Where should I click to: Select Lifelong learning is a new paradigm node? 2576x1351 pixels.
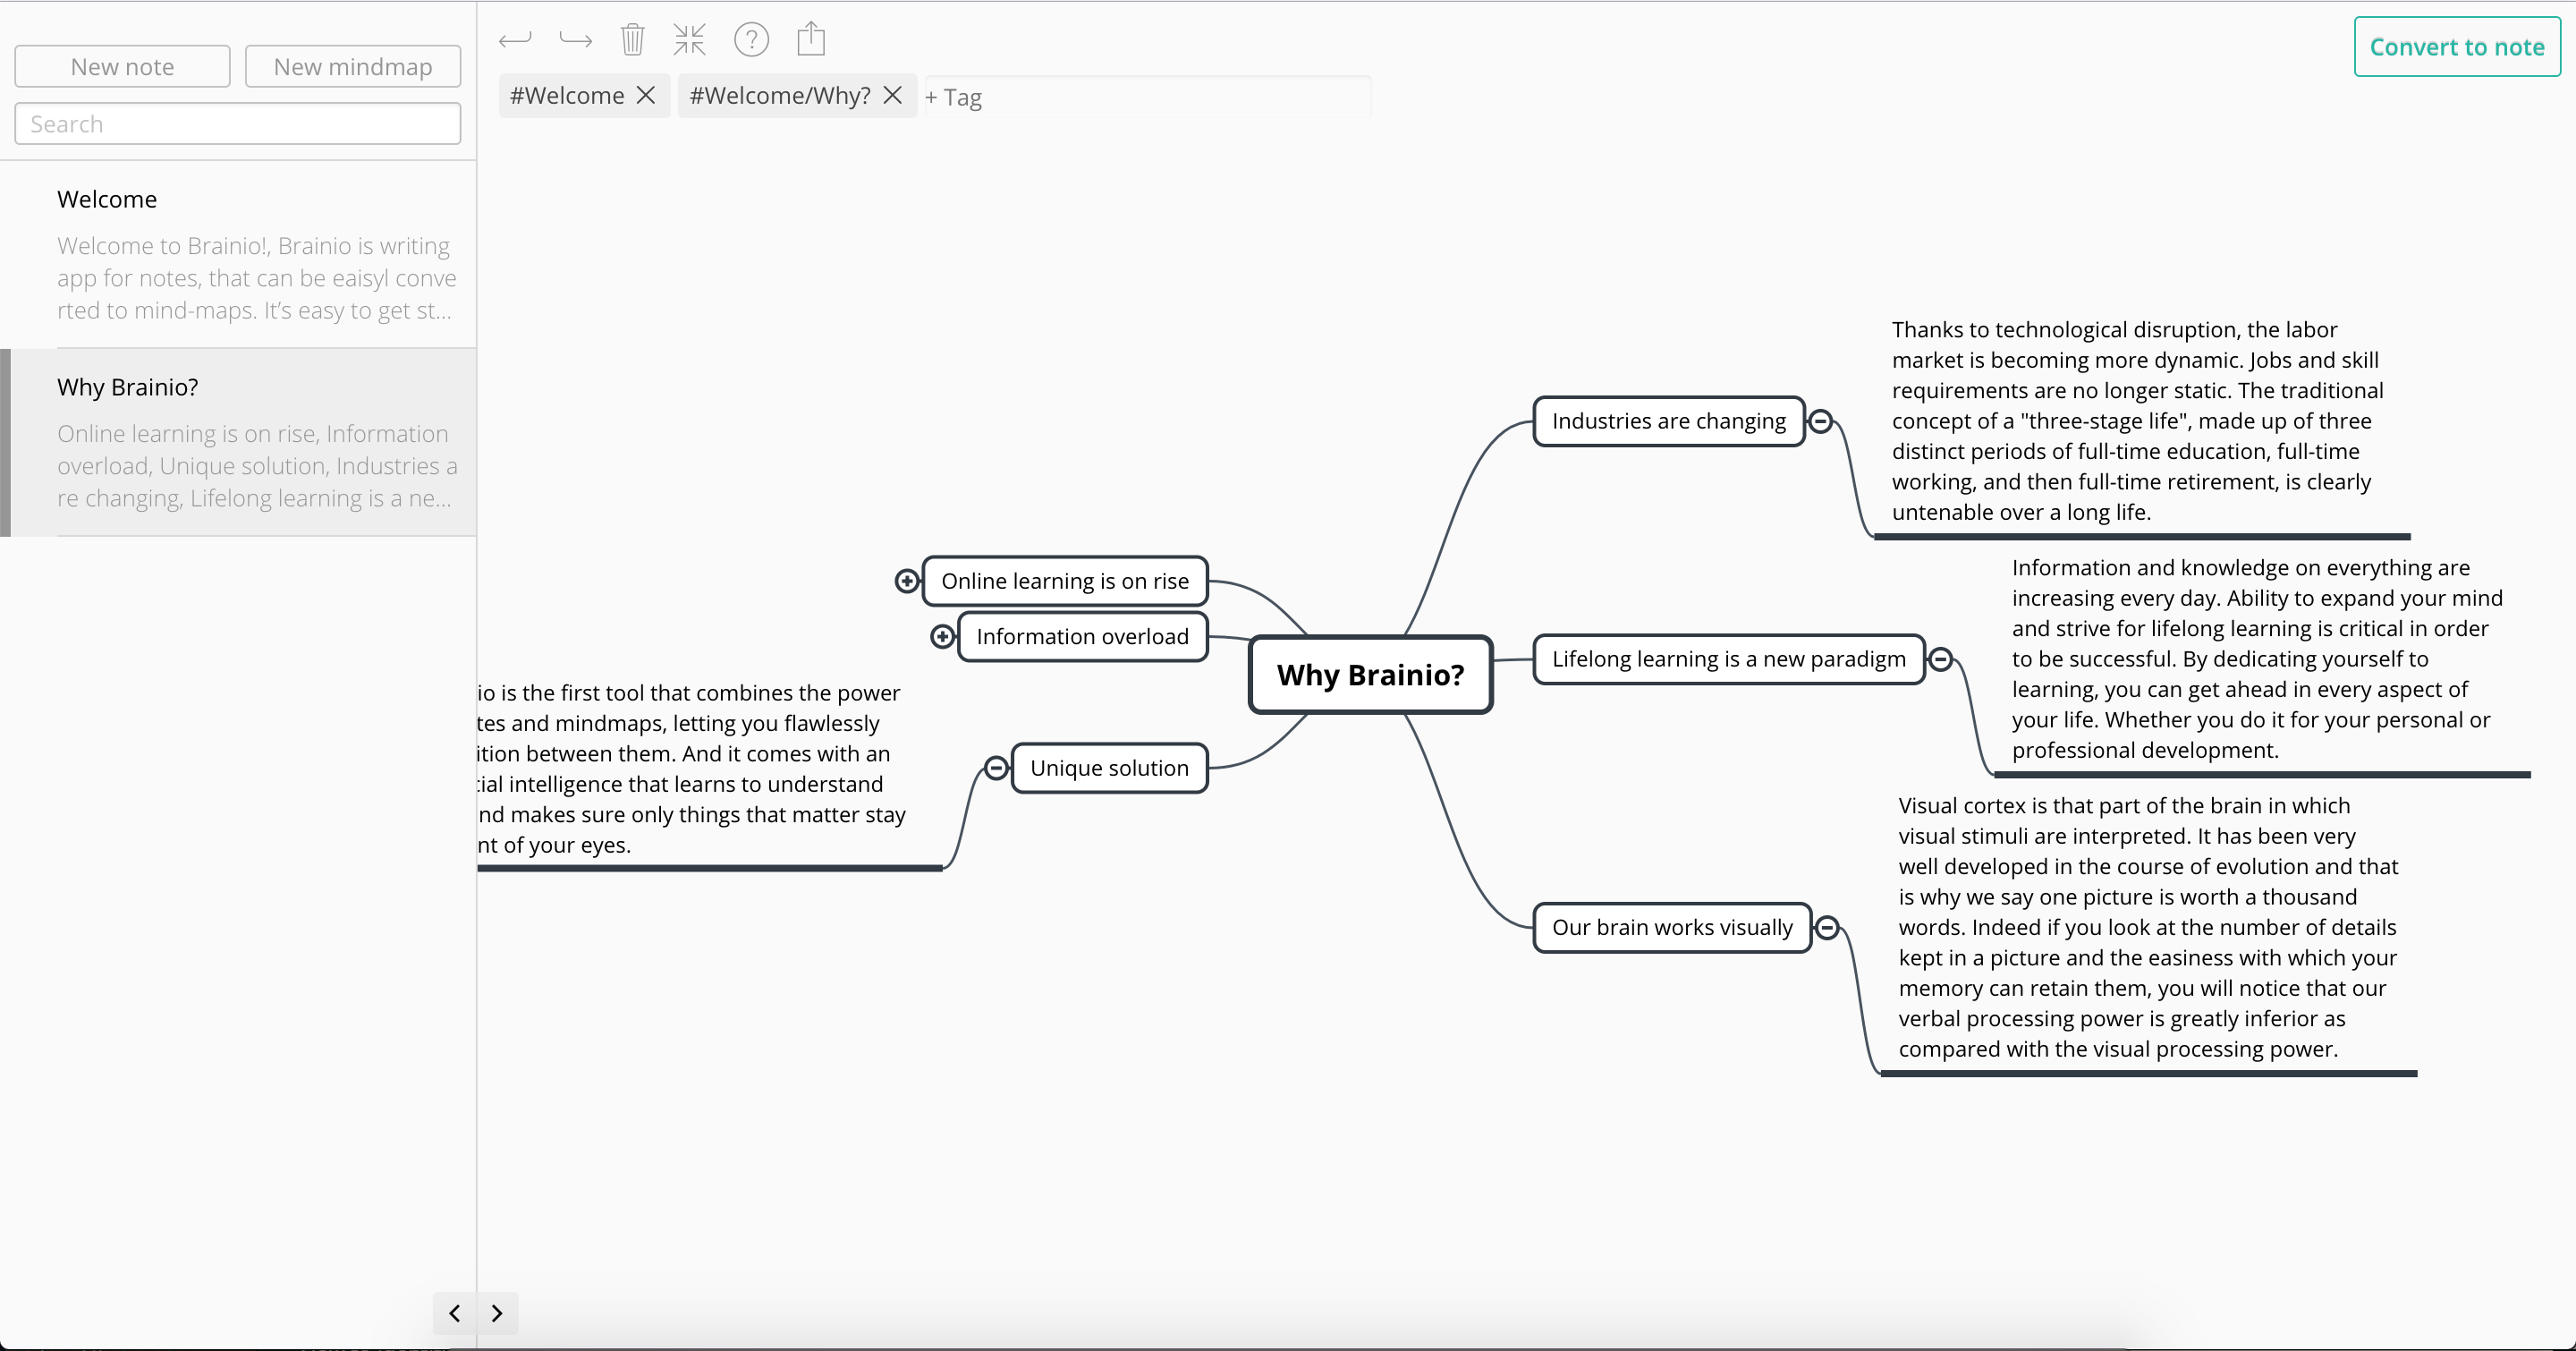[1729, 659]
